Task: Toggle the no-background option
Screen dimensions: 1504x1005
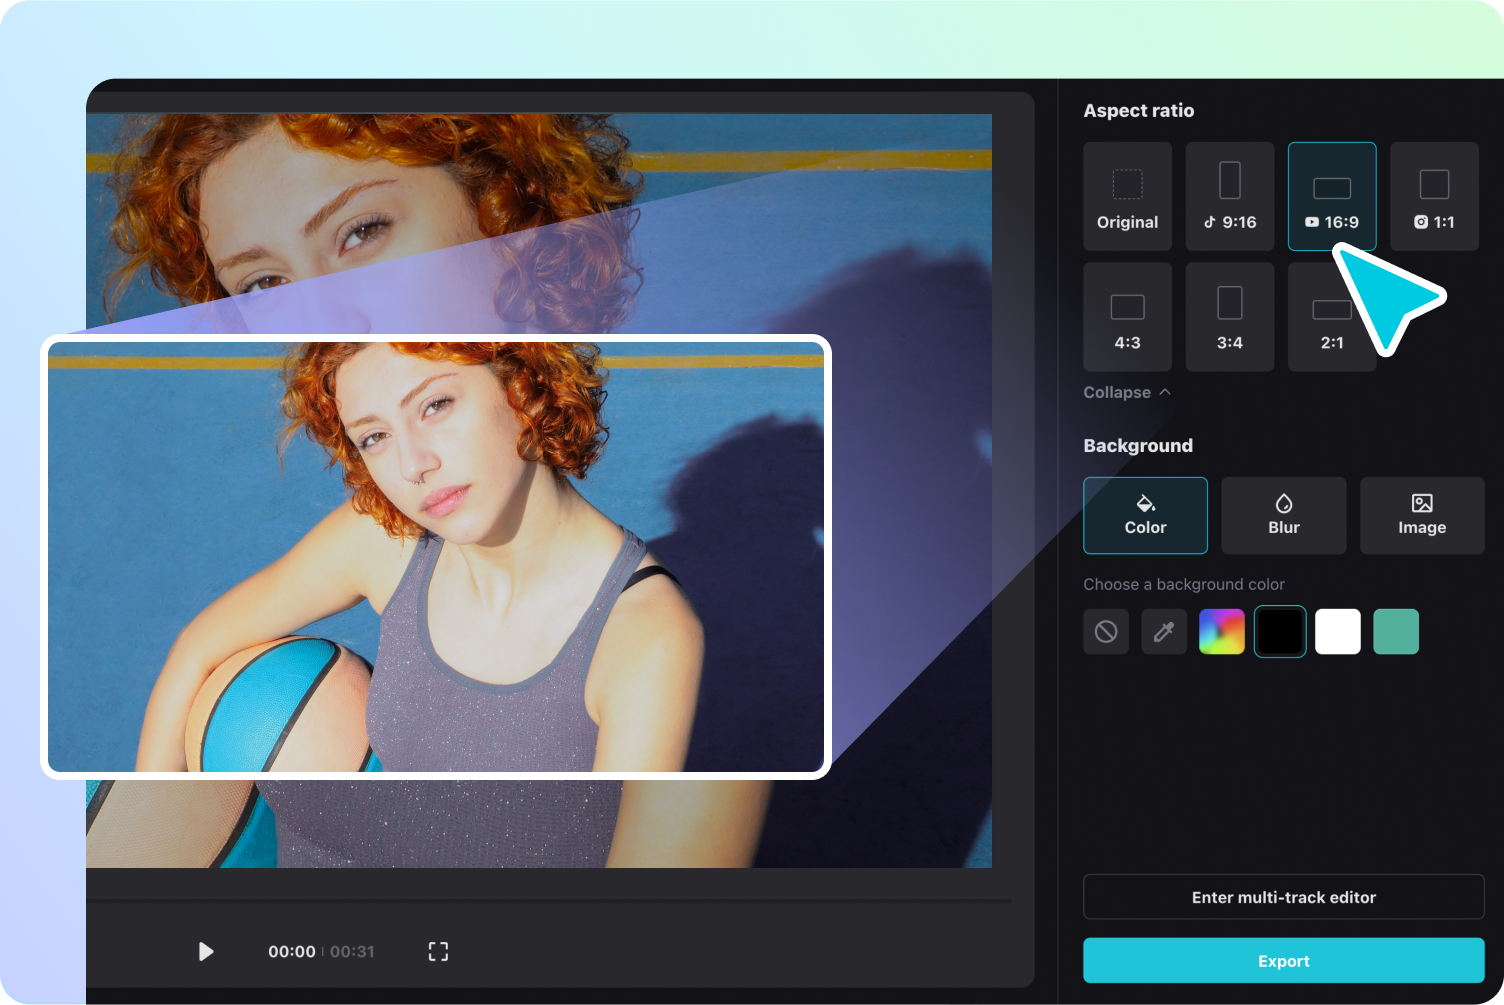Action: click(x=1105, y=631)
